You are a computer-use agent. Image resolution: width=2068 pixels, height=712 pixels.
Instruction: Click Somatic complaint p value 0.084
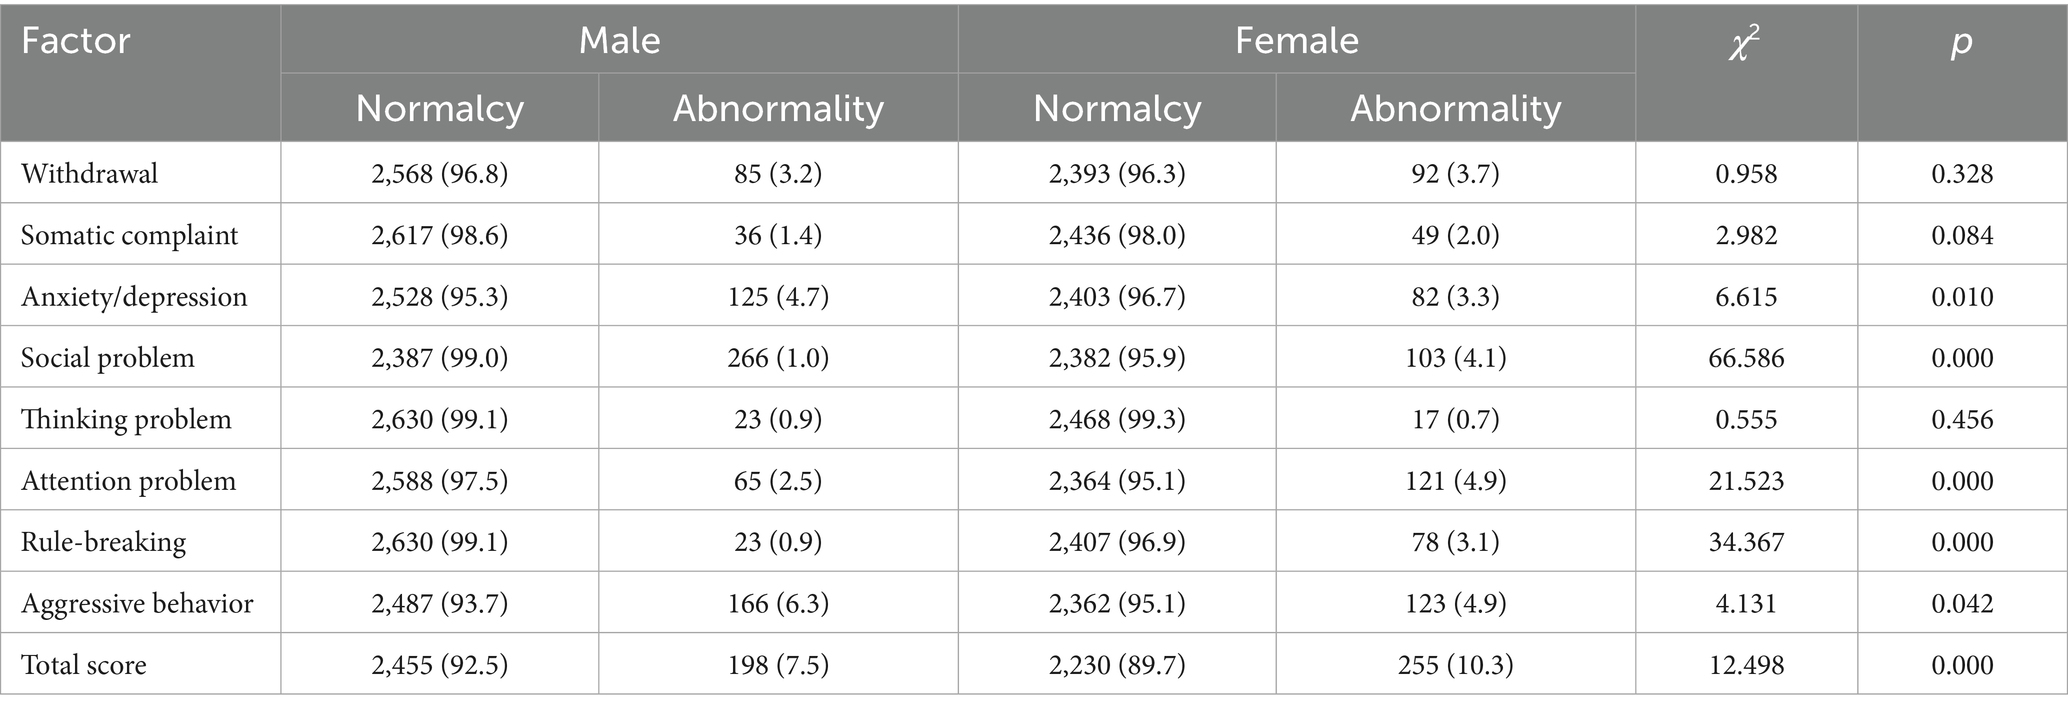point(1962,235)
